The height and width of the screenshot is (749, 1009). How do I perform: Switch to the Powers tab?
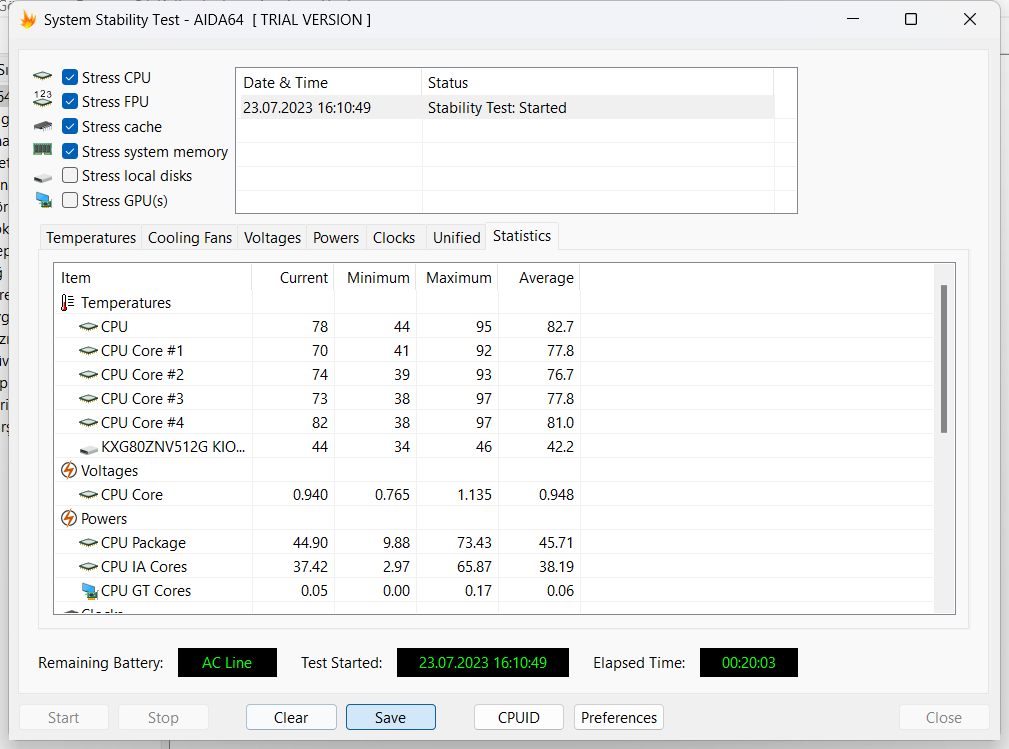pyautogui.click(x=336, y=237)
